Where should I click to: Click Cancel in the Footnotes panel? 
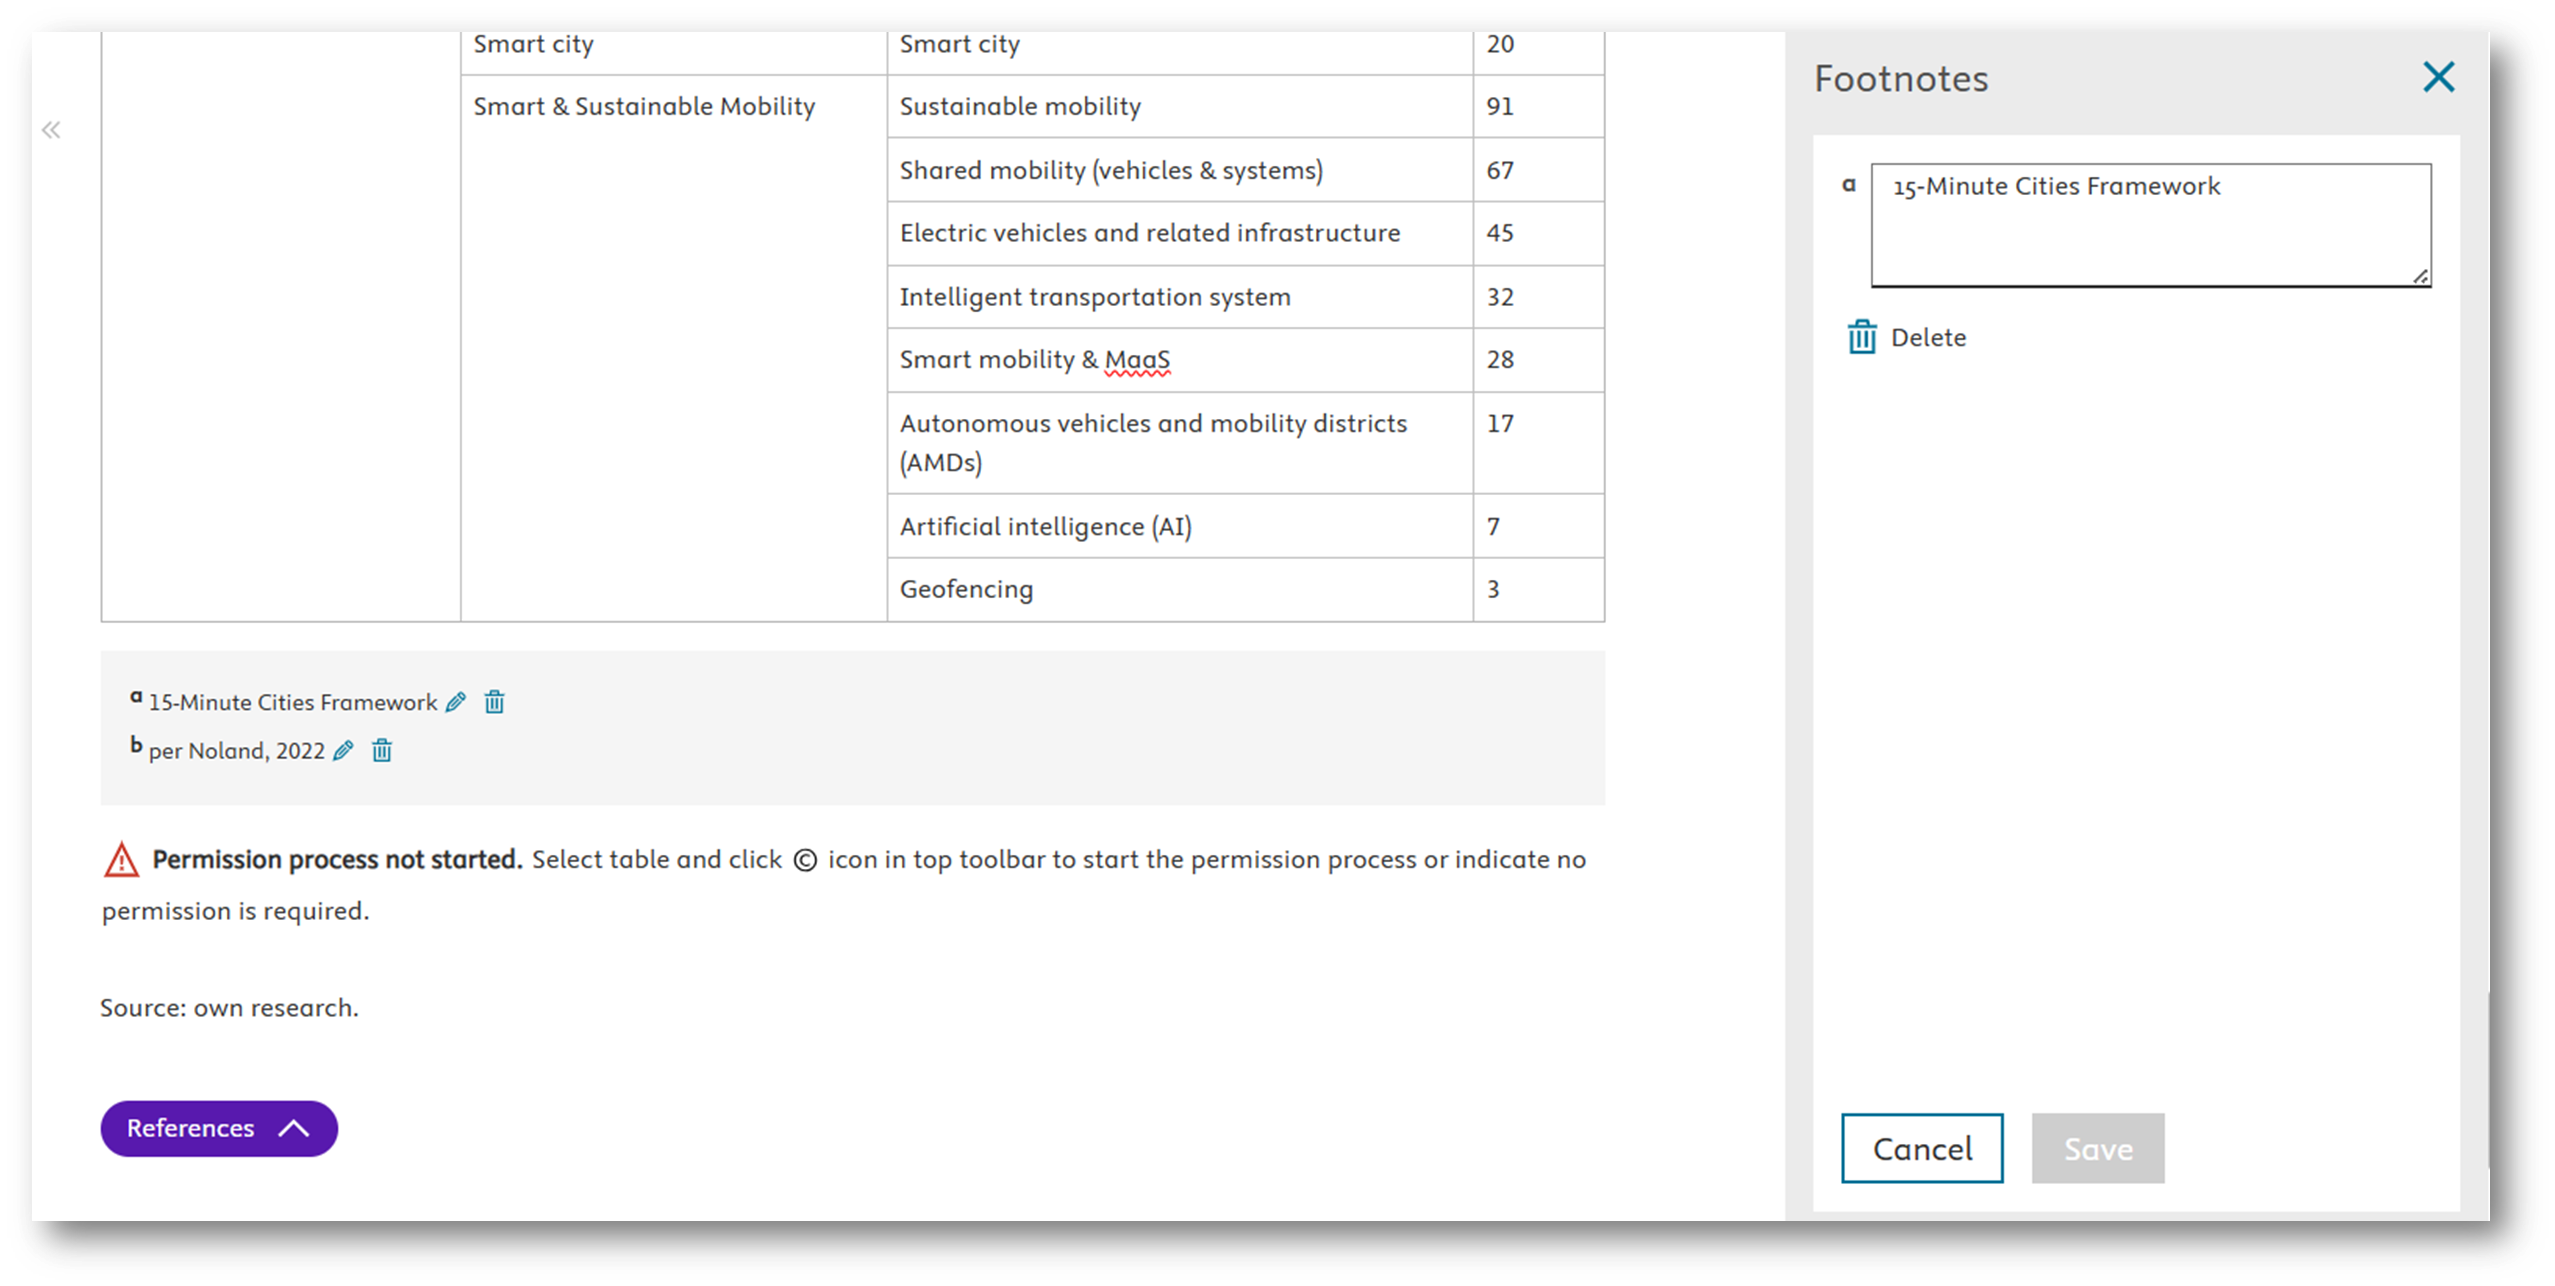[1921, 1148]
